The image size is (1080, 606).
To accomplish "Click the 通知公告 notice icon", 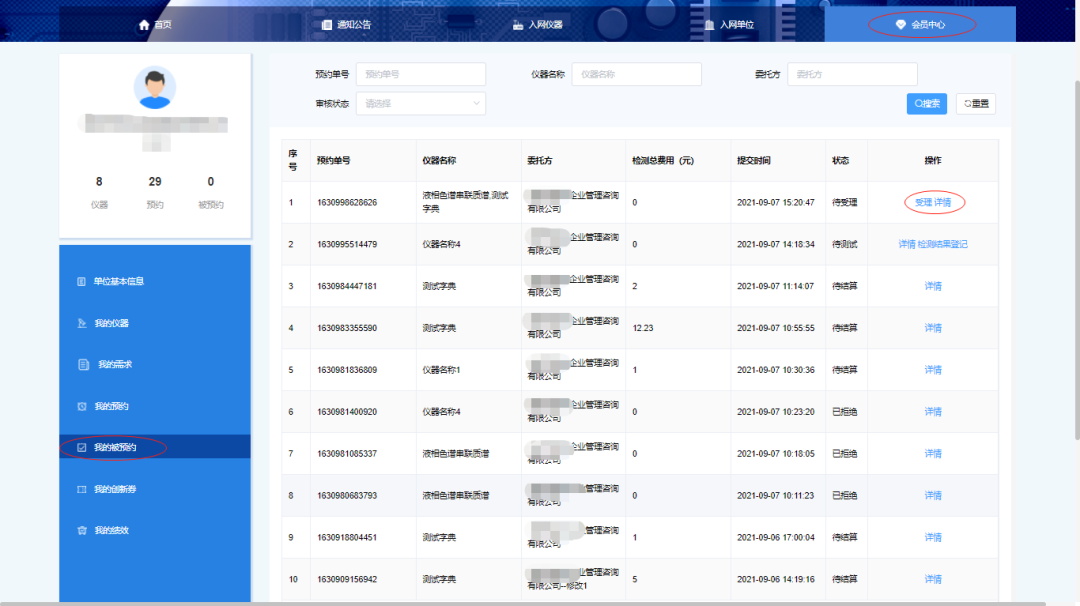I will point(327,25).
